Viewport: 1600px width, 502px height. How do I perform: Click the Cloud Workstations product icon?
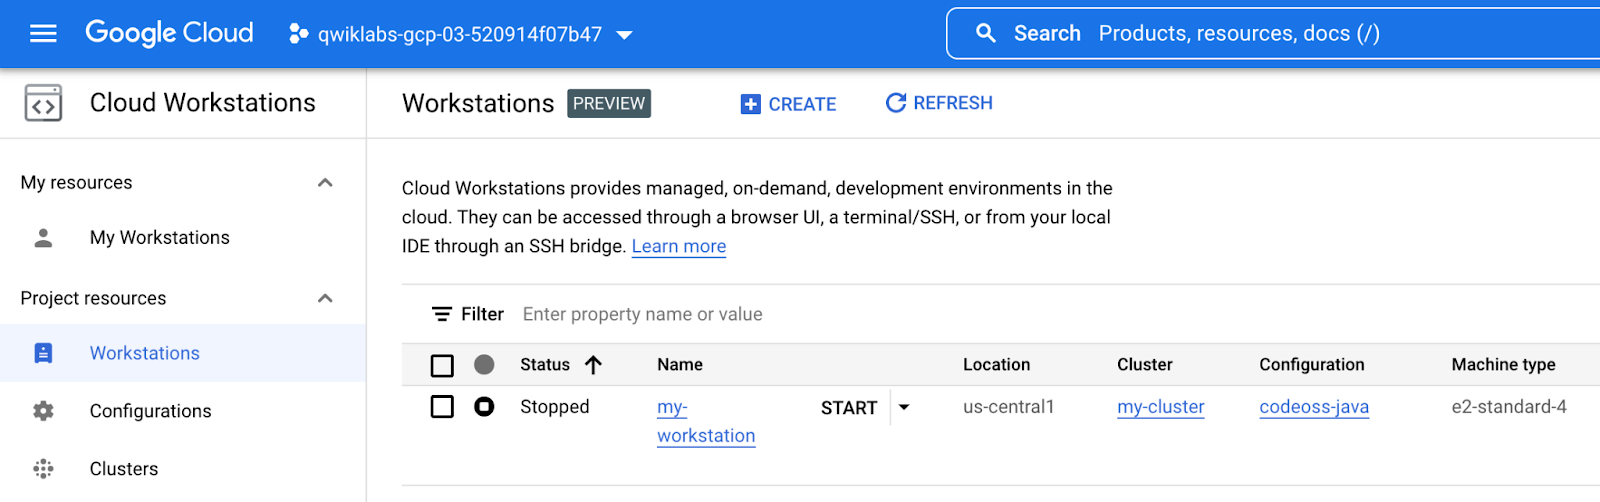[43, 103]
